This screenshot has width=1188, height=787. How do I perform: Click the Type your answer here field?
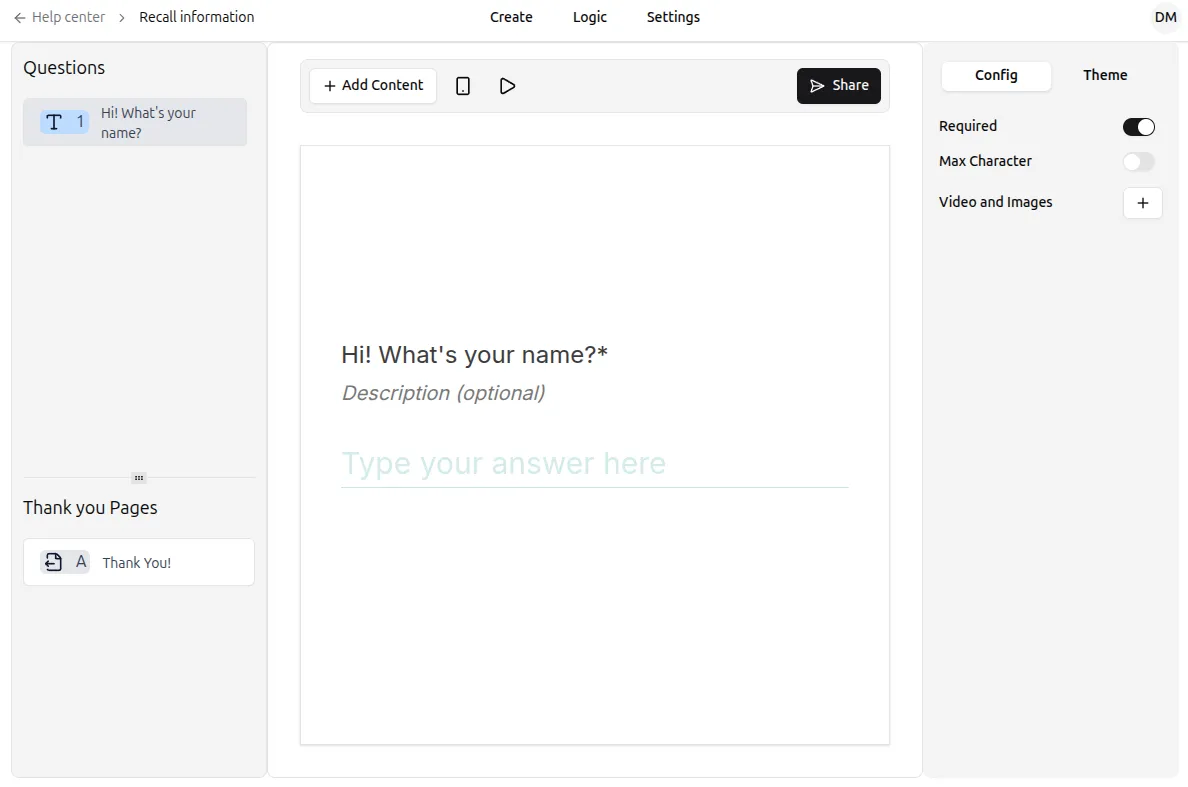[594, 464]
